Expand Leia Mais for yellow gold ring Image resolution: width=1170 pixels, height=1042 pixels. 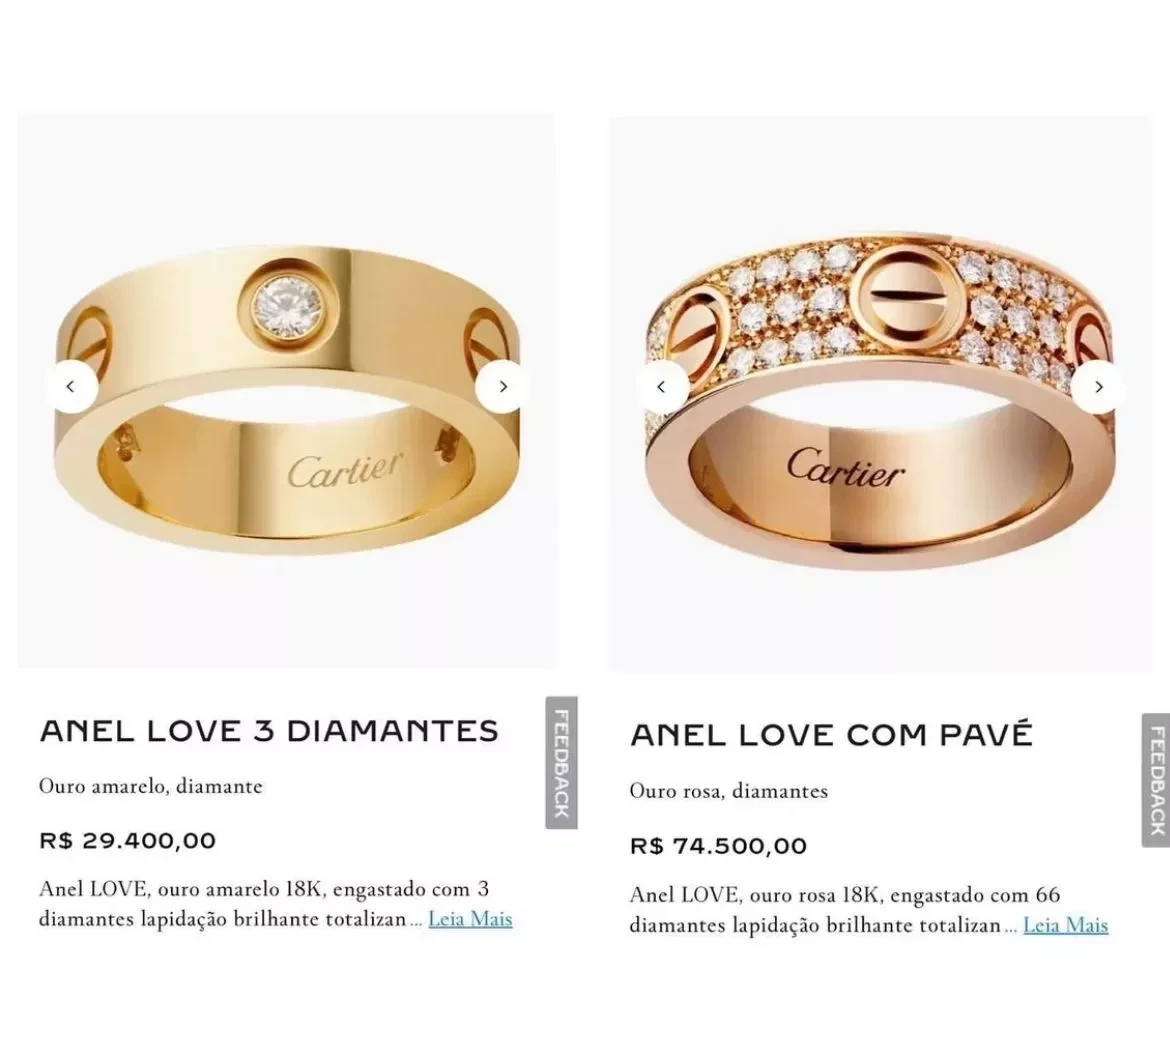[470, 919]
